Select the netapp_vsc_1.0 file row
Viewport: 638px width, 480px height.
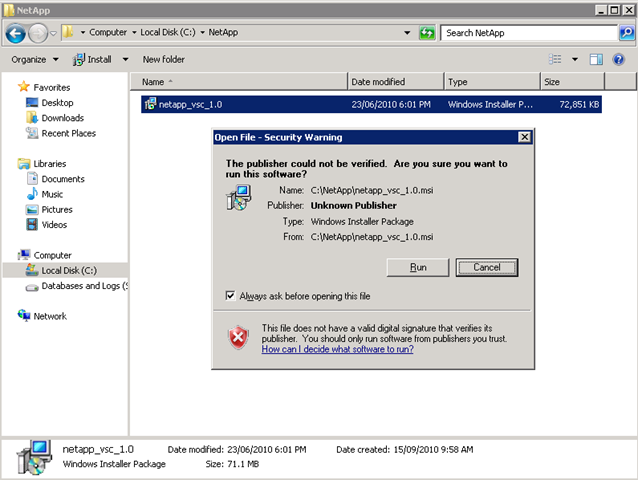[x=371, y=105]
